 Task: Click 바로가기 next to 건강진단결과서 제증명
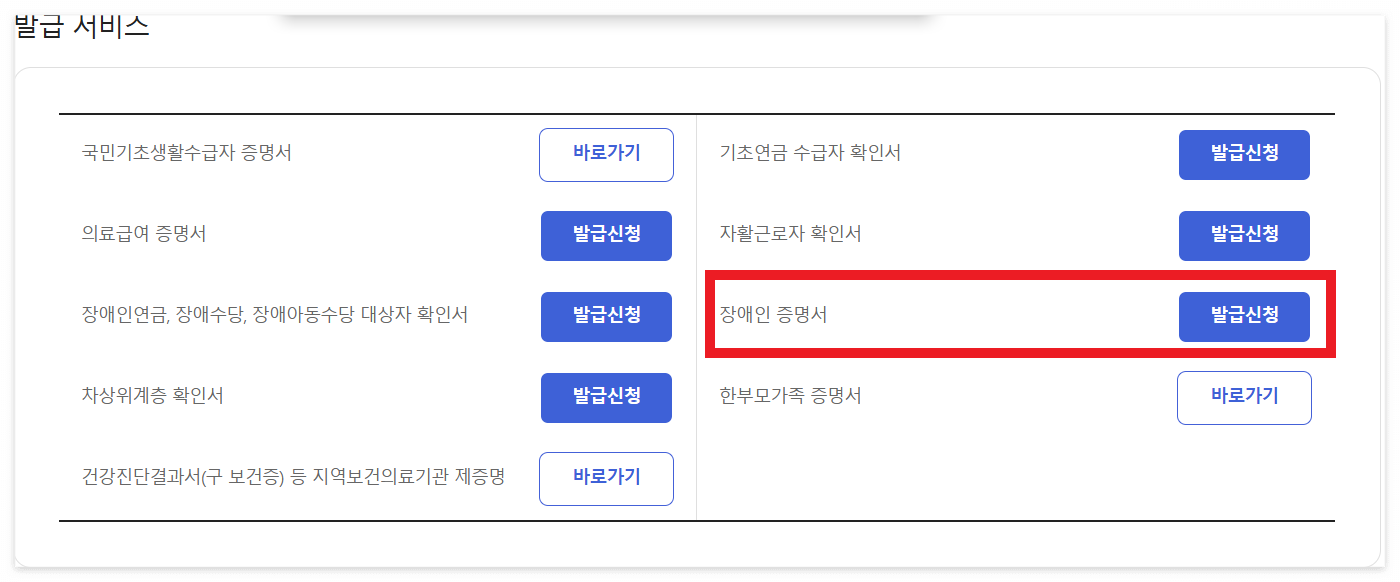tap(606, 478)
